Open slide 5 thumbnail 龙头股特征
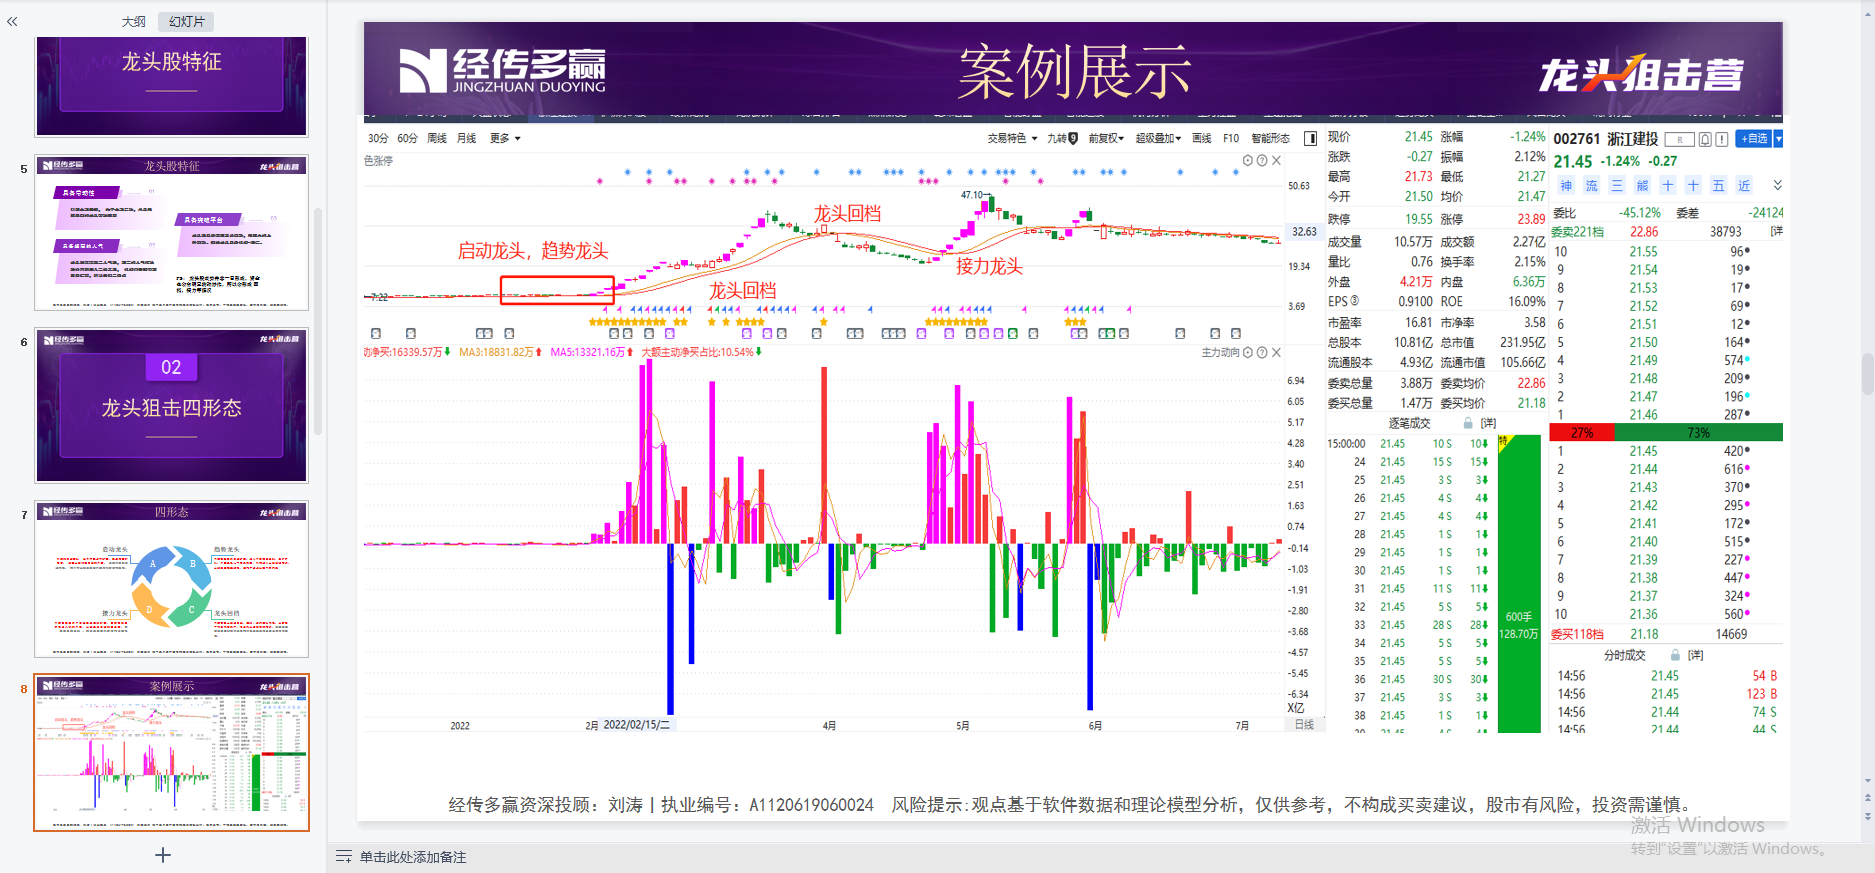This screenshot has height=873, width=1875. (x=171, y=232)
